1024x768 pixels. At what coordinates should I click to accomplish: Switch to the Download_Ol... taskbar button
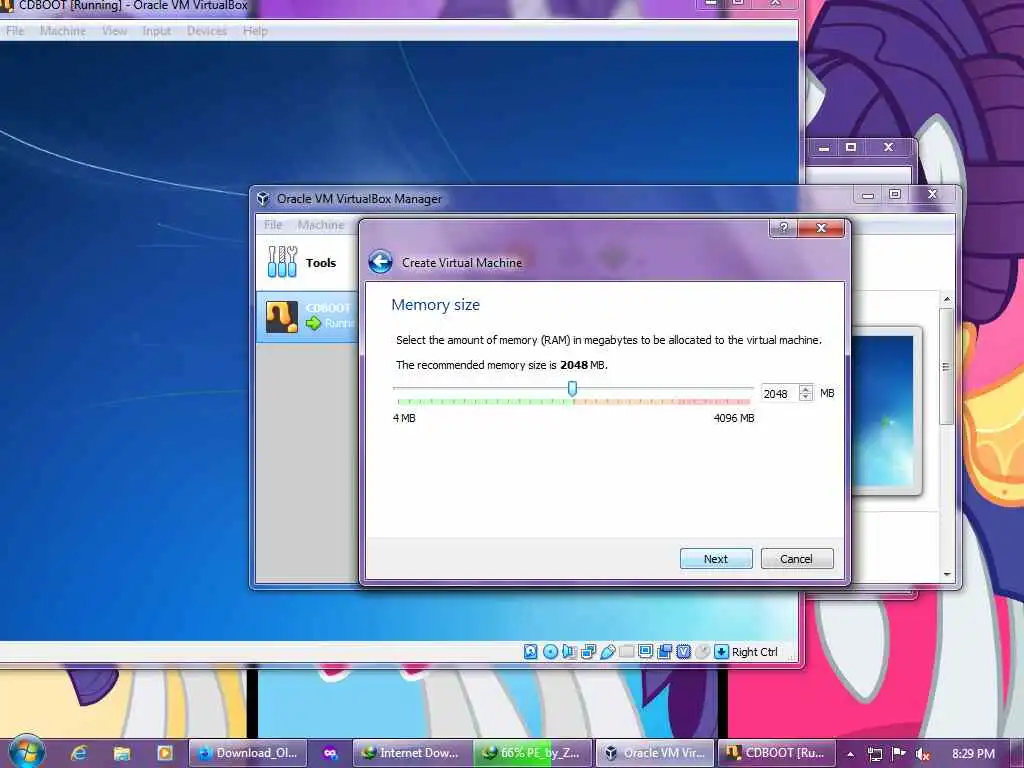pos(247,754)
